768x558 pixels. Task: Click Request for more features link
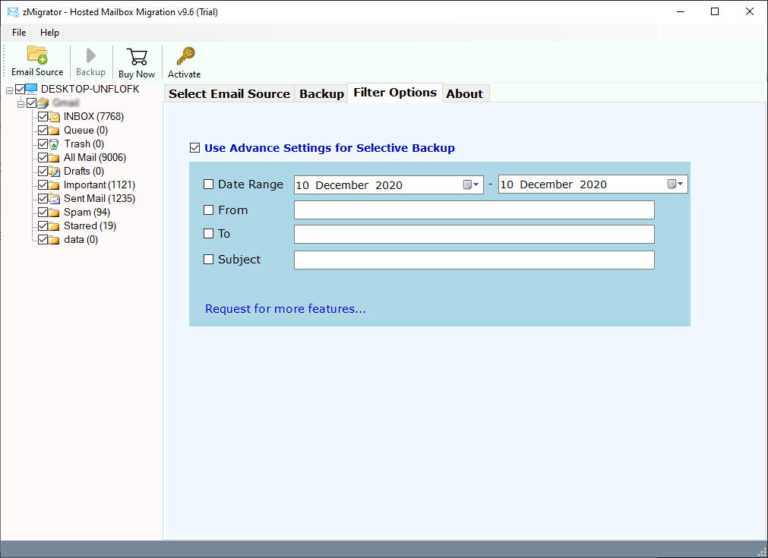285,309
